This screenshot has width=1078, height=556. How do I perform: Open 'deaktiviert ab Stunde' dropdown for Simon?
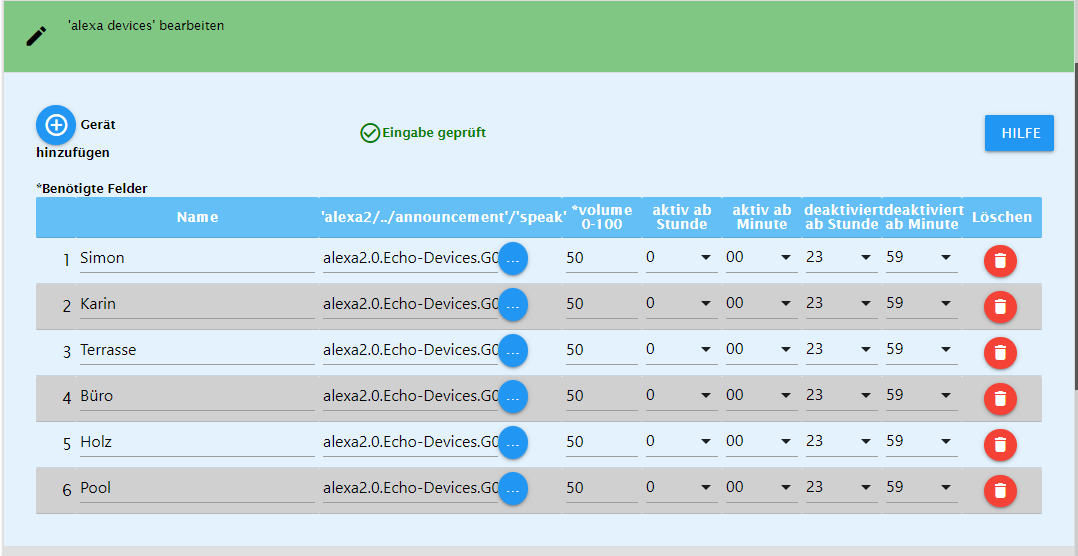point(842,258)
